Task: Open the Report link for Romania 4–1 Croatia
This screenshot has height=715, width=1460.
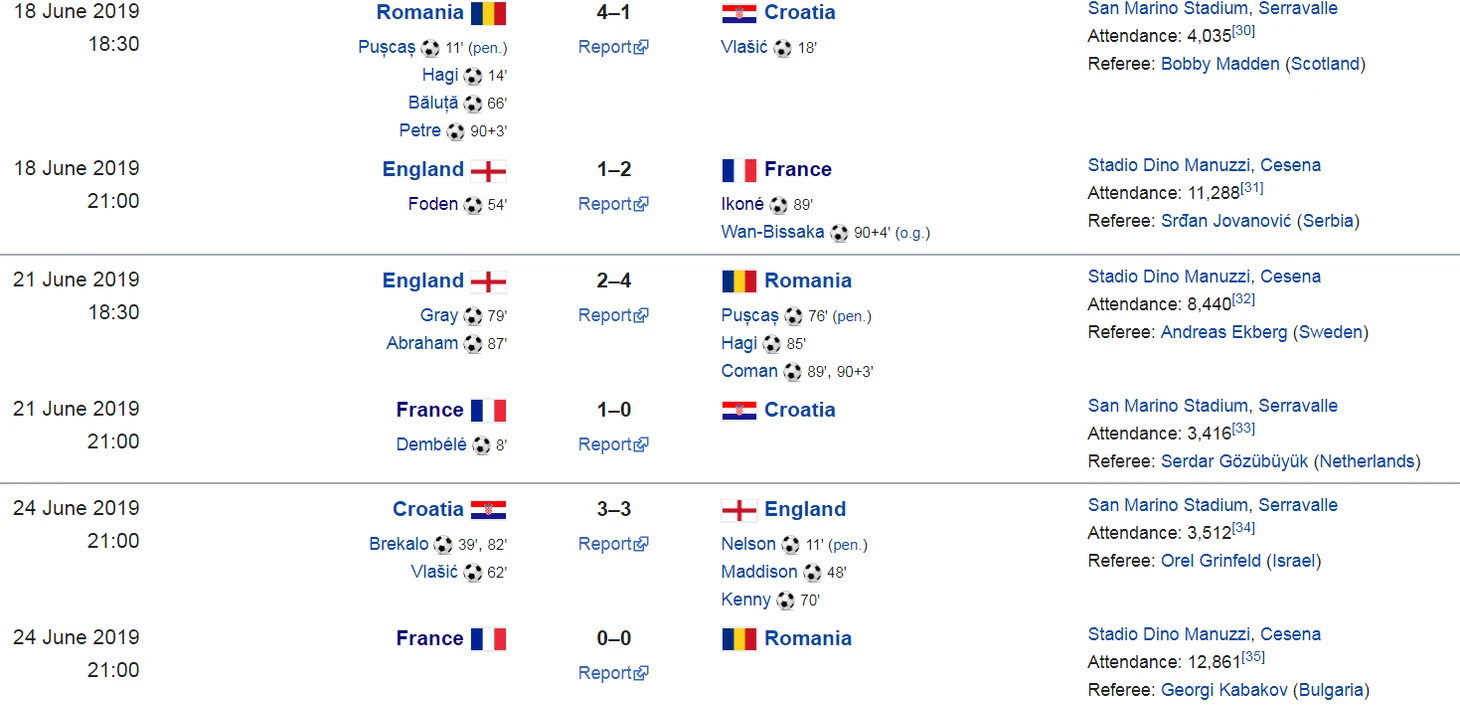Action: click(613, 47)
